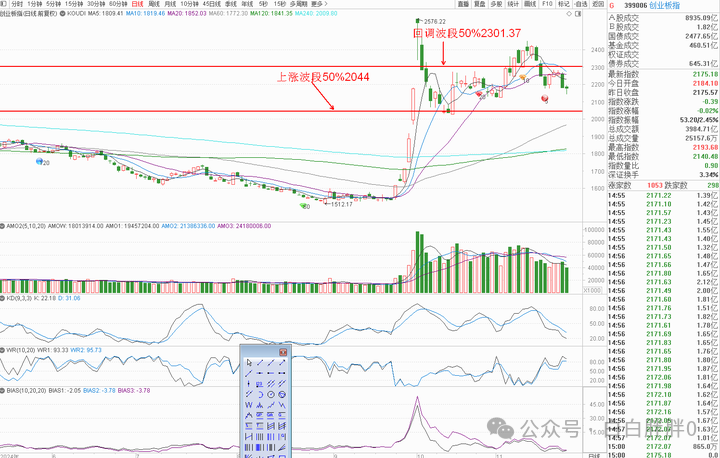This screenshot has height=458, width=720.
Task: Click the X1000 volume scale label
Action: click(592, 290)
